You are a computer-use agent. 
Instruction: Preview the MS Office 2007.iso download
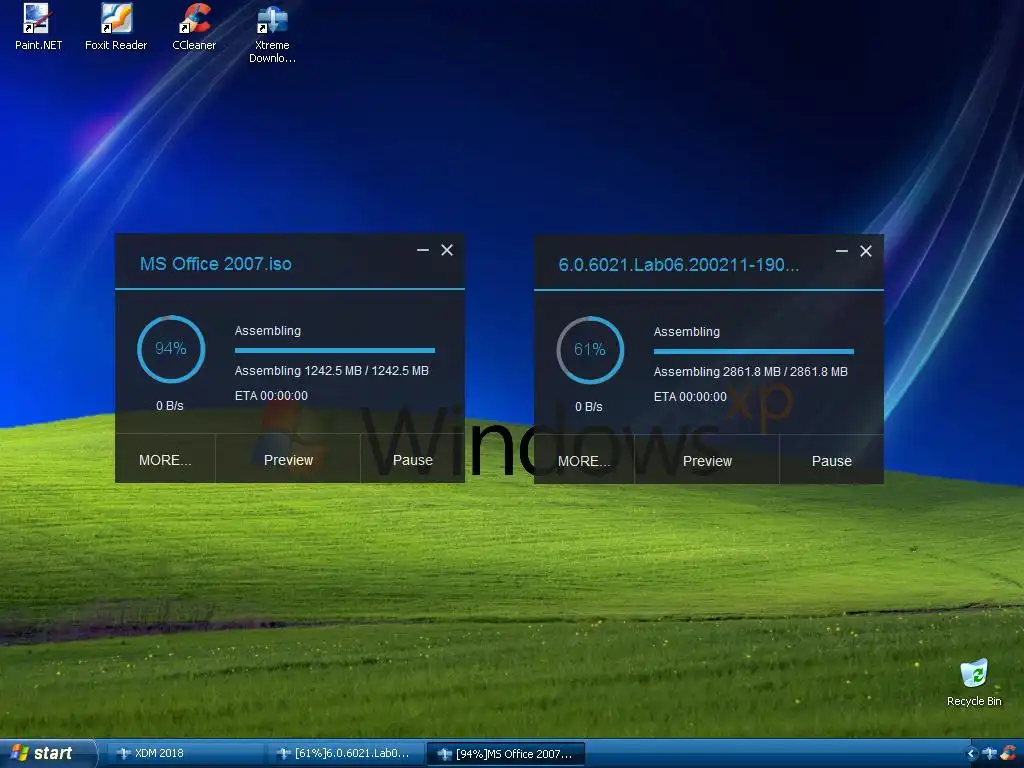(288, 460)
